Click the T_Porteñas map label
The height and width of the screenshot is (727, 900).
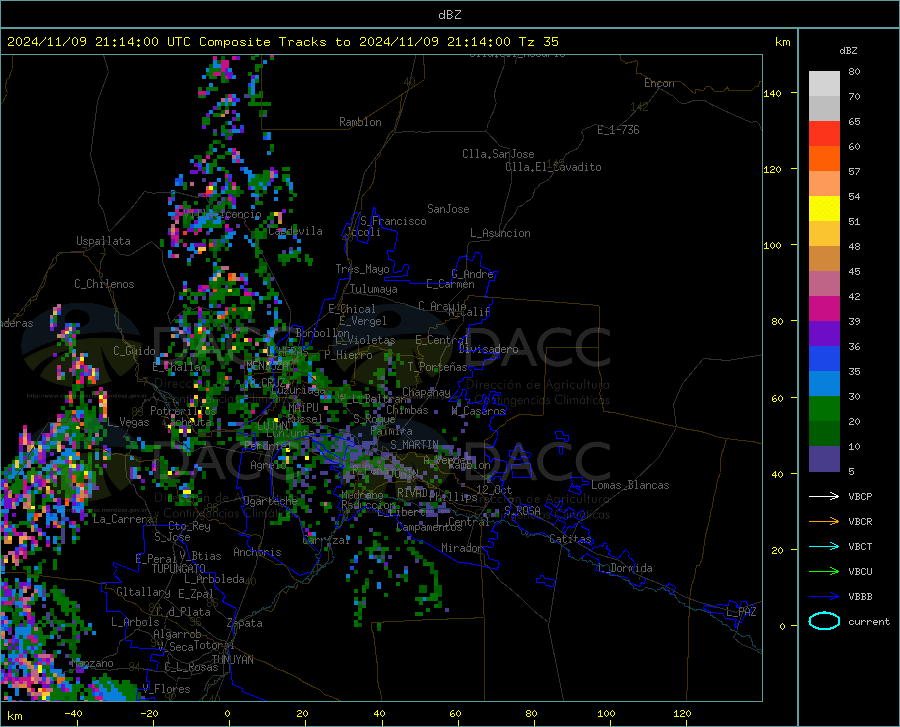click(437, 367)
